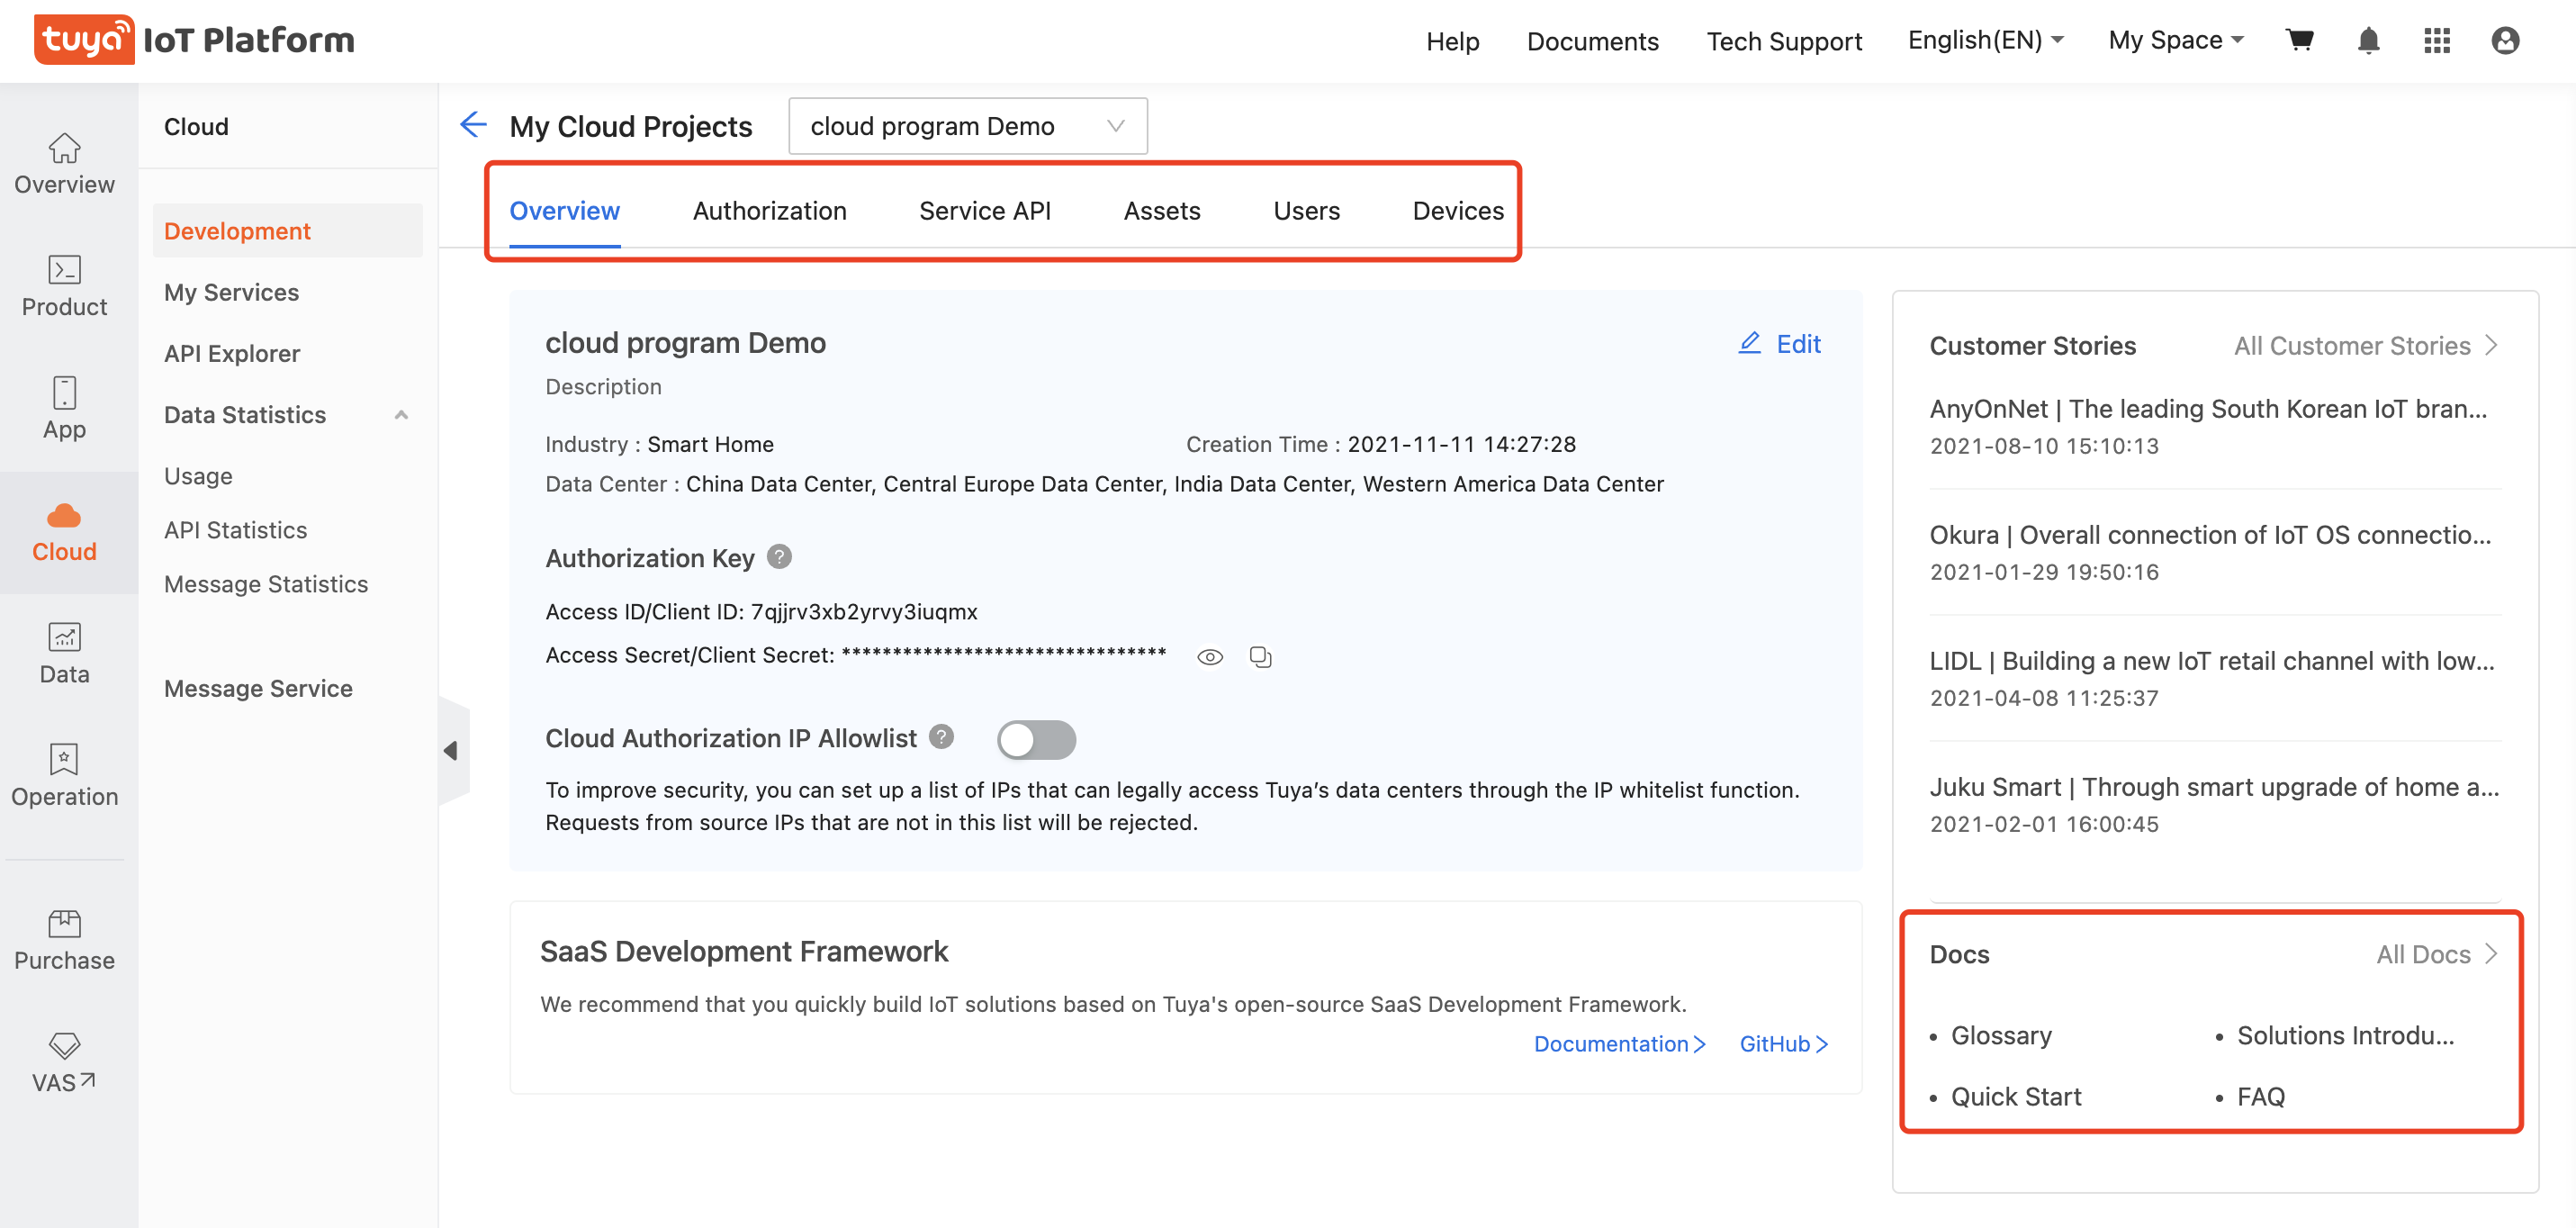Open the user account avatar icon
This screenshot has height=1228, width=2576.
[x=2505, y=40]
